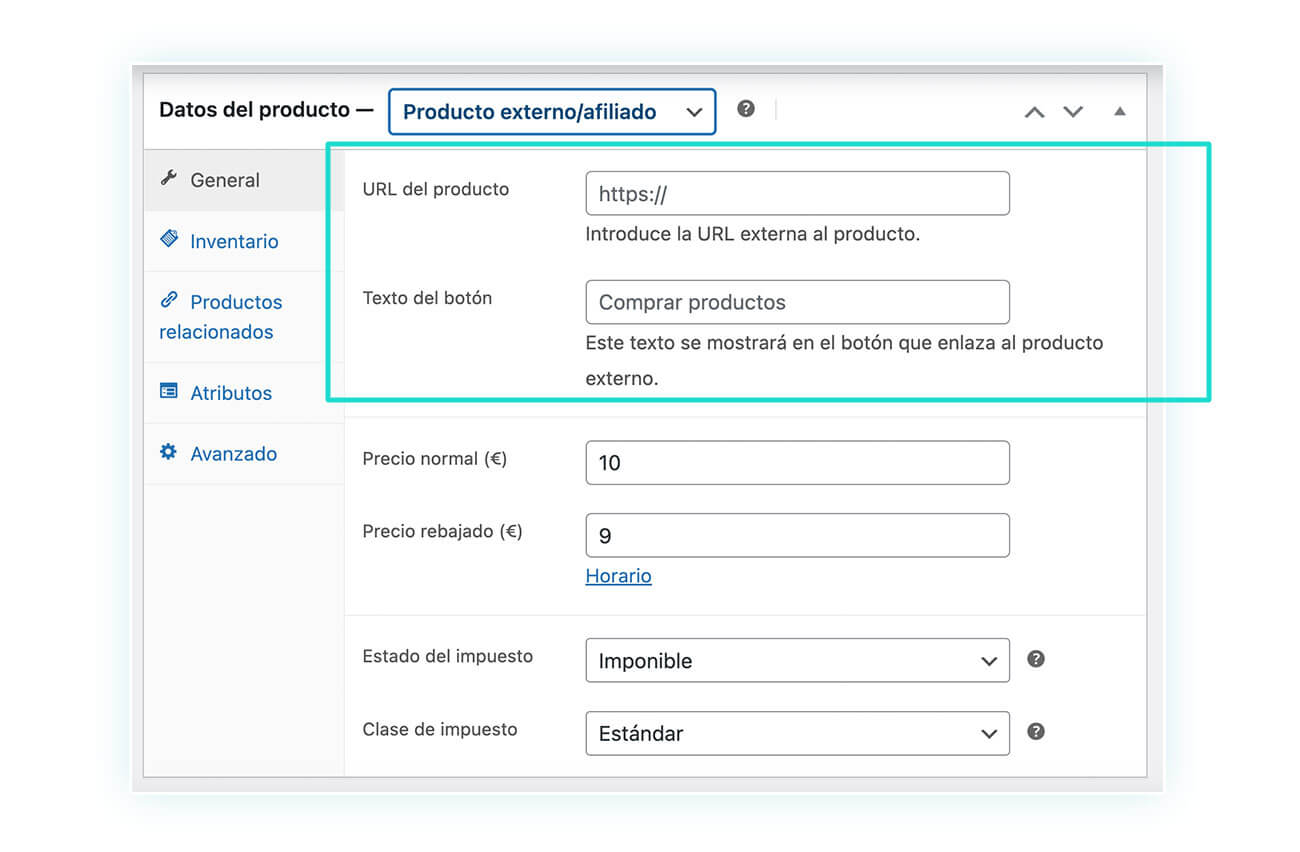Click the 'Precio normal (€)' label

click(435, 459)
